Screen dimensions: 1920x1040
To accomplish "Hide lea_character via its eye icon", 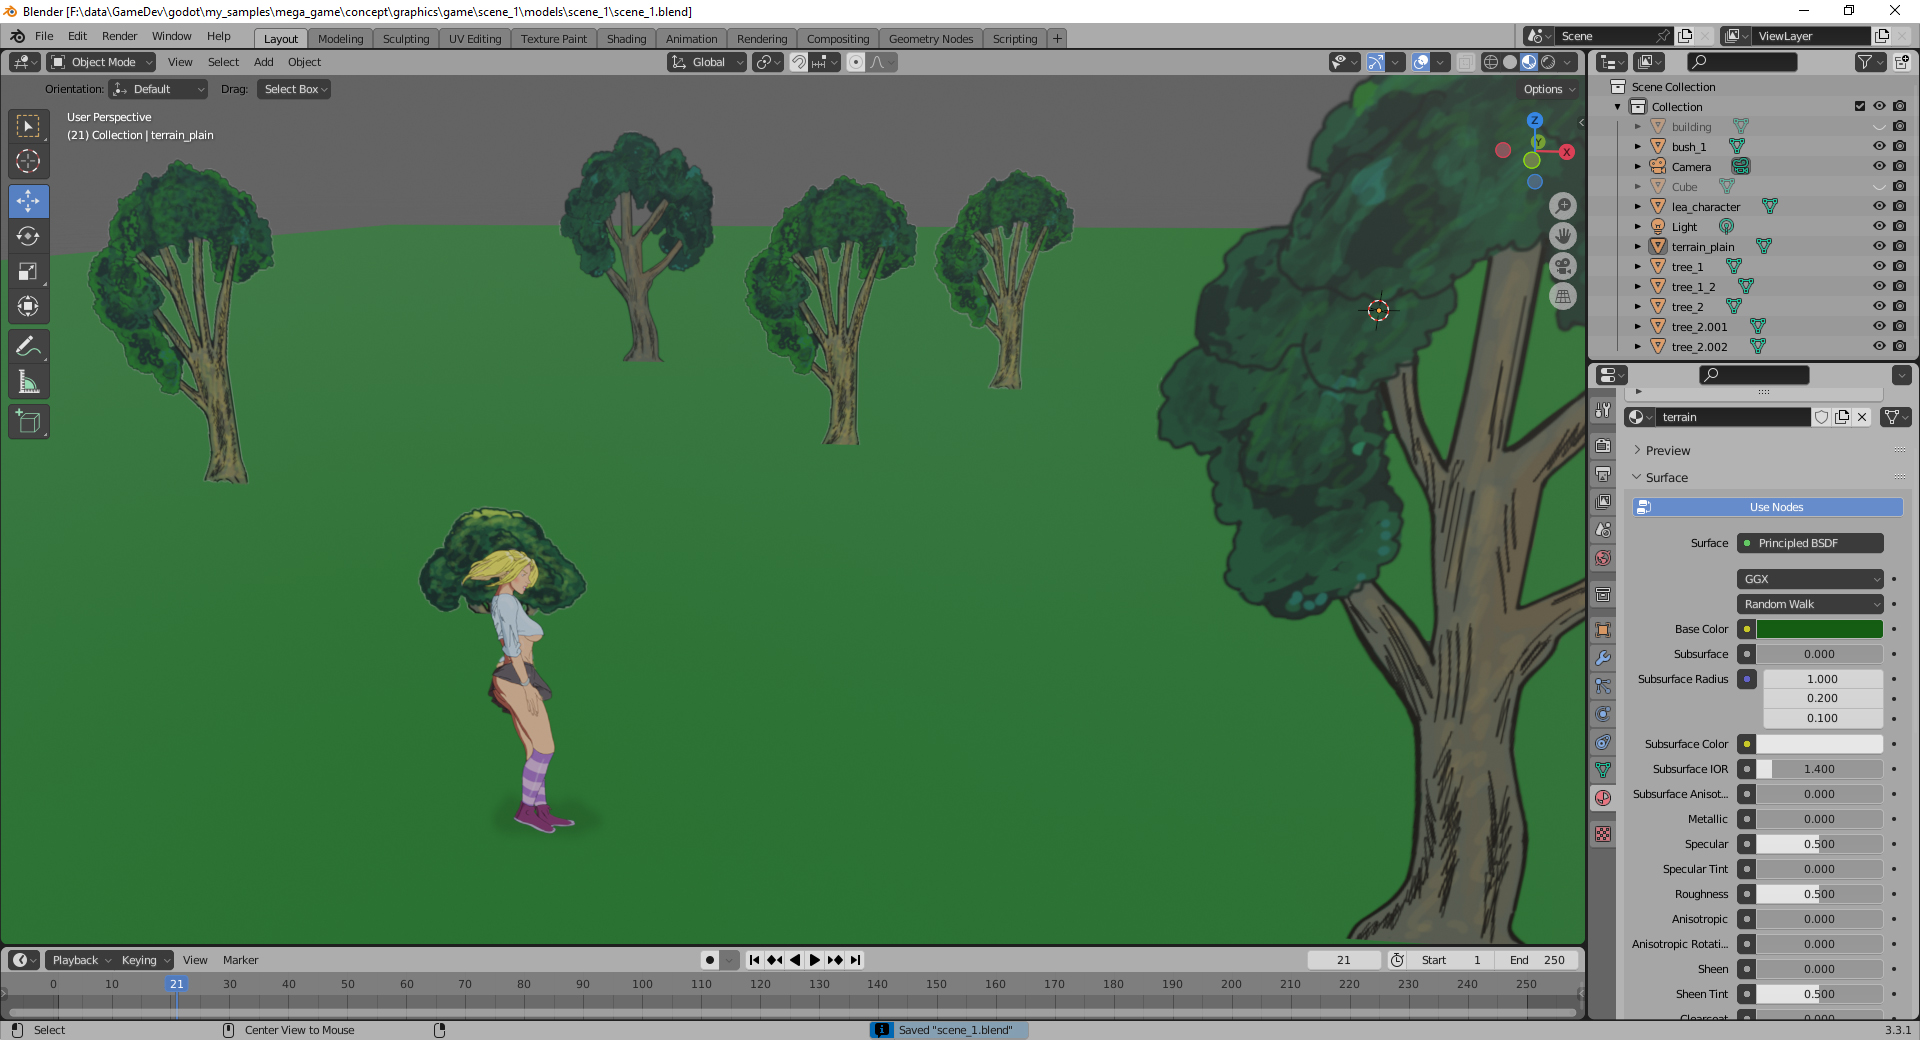I will coord(1879,206).
